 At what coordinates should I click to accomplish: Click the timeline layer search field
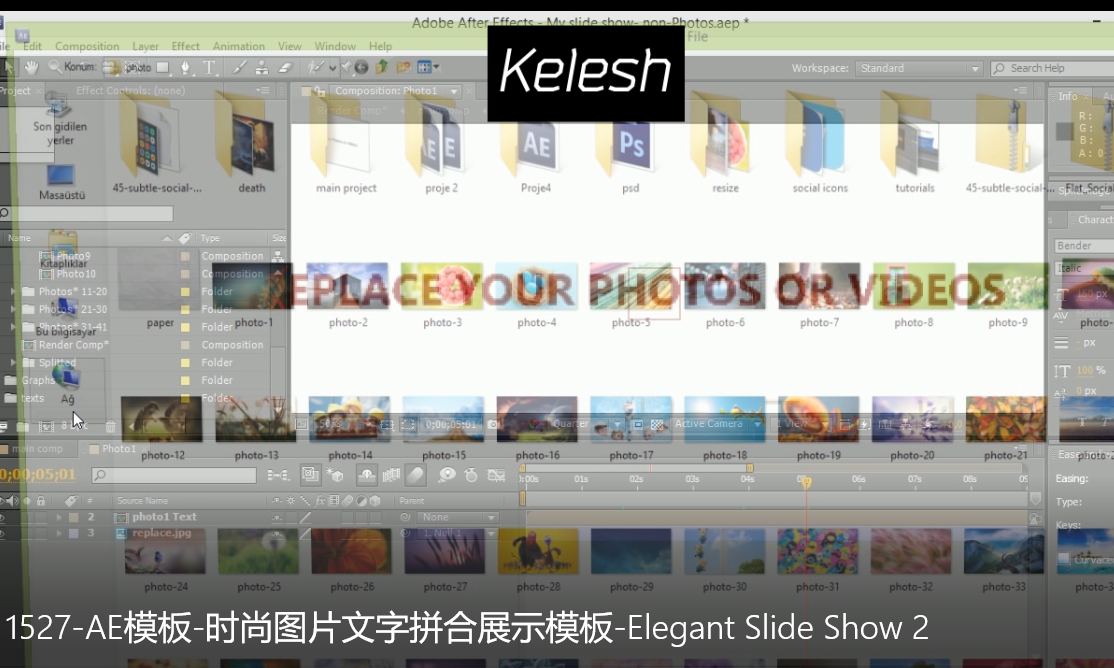173,475
